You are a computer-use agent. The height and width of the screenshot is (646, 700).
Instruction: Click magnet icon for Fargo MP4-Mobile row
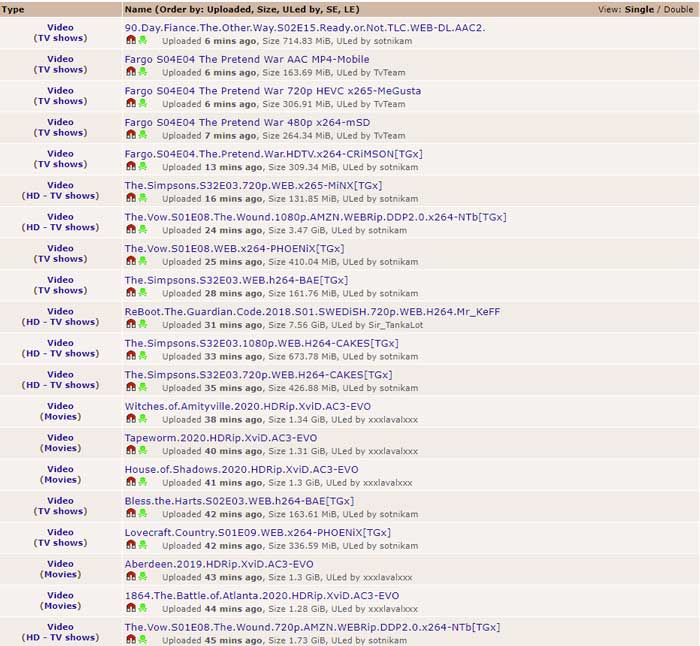tap(131, 72)
